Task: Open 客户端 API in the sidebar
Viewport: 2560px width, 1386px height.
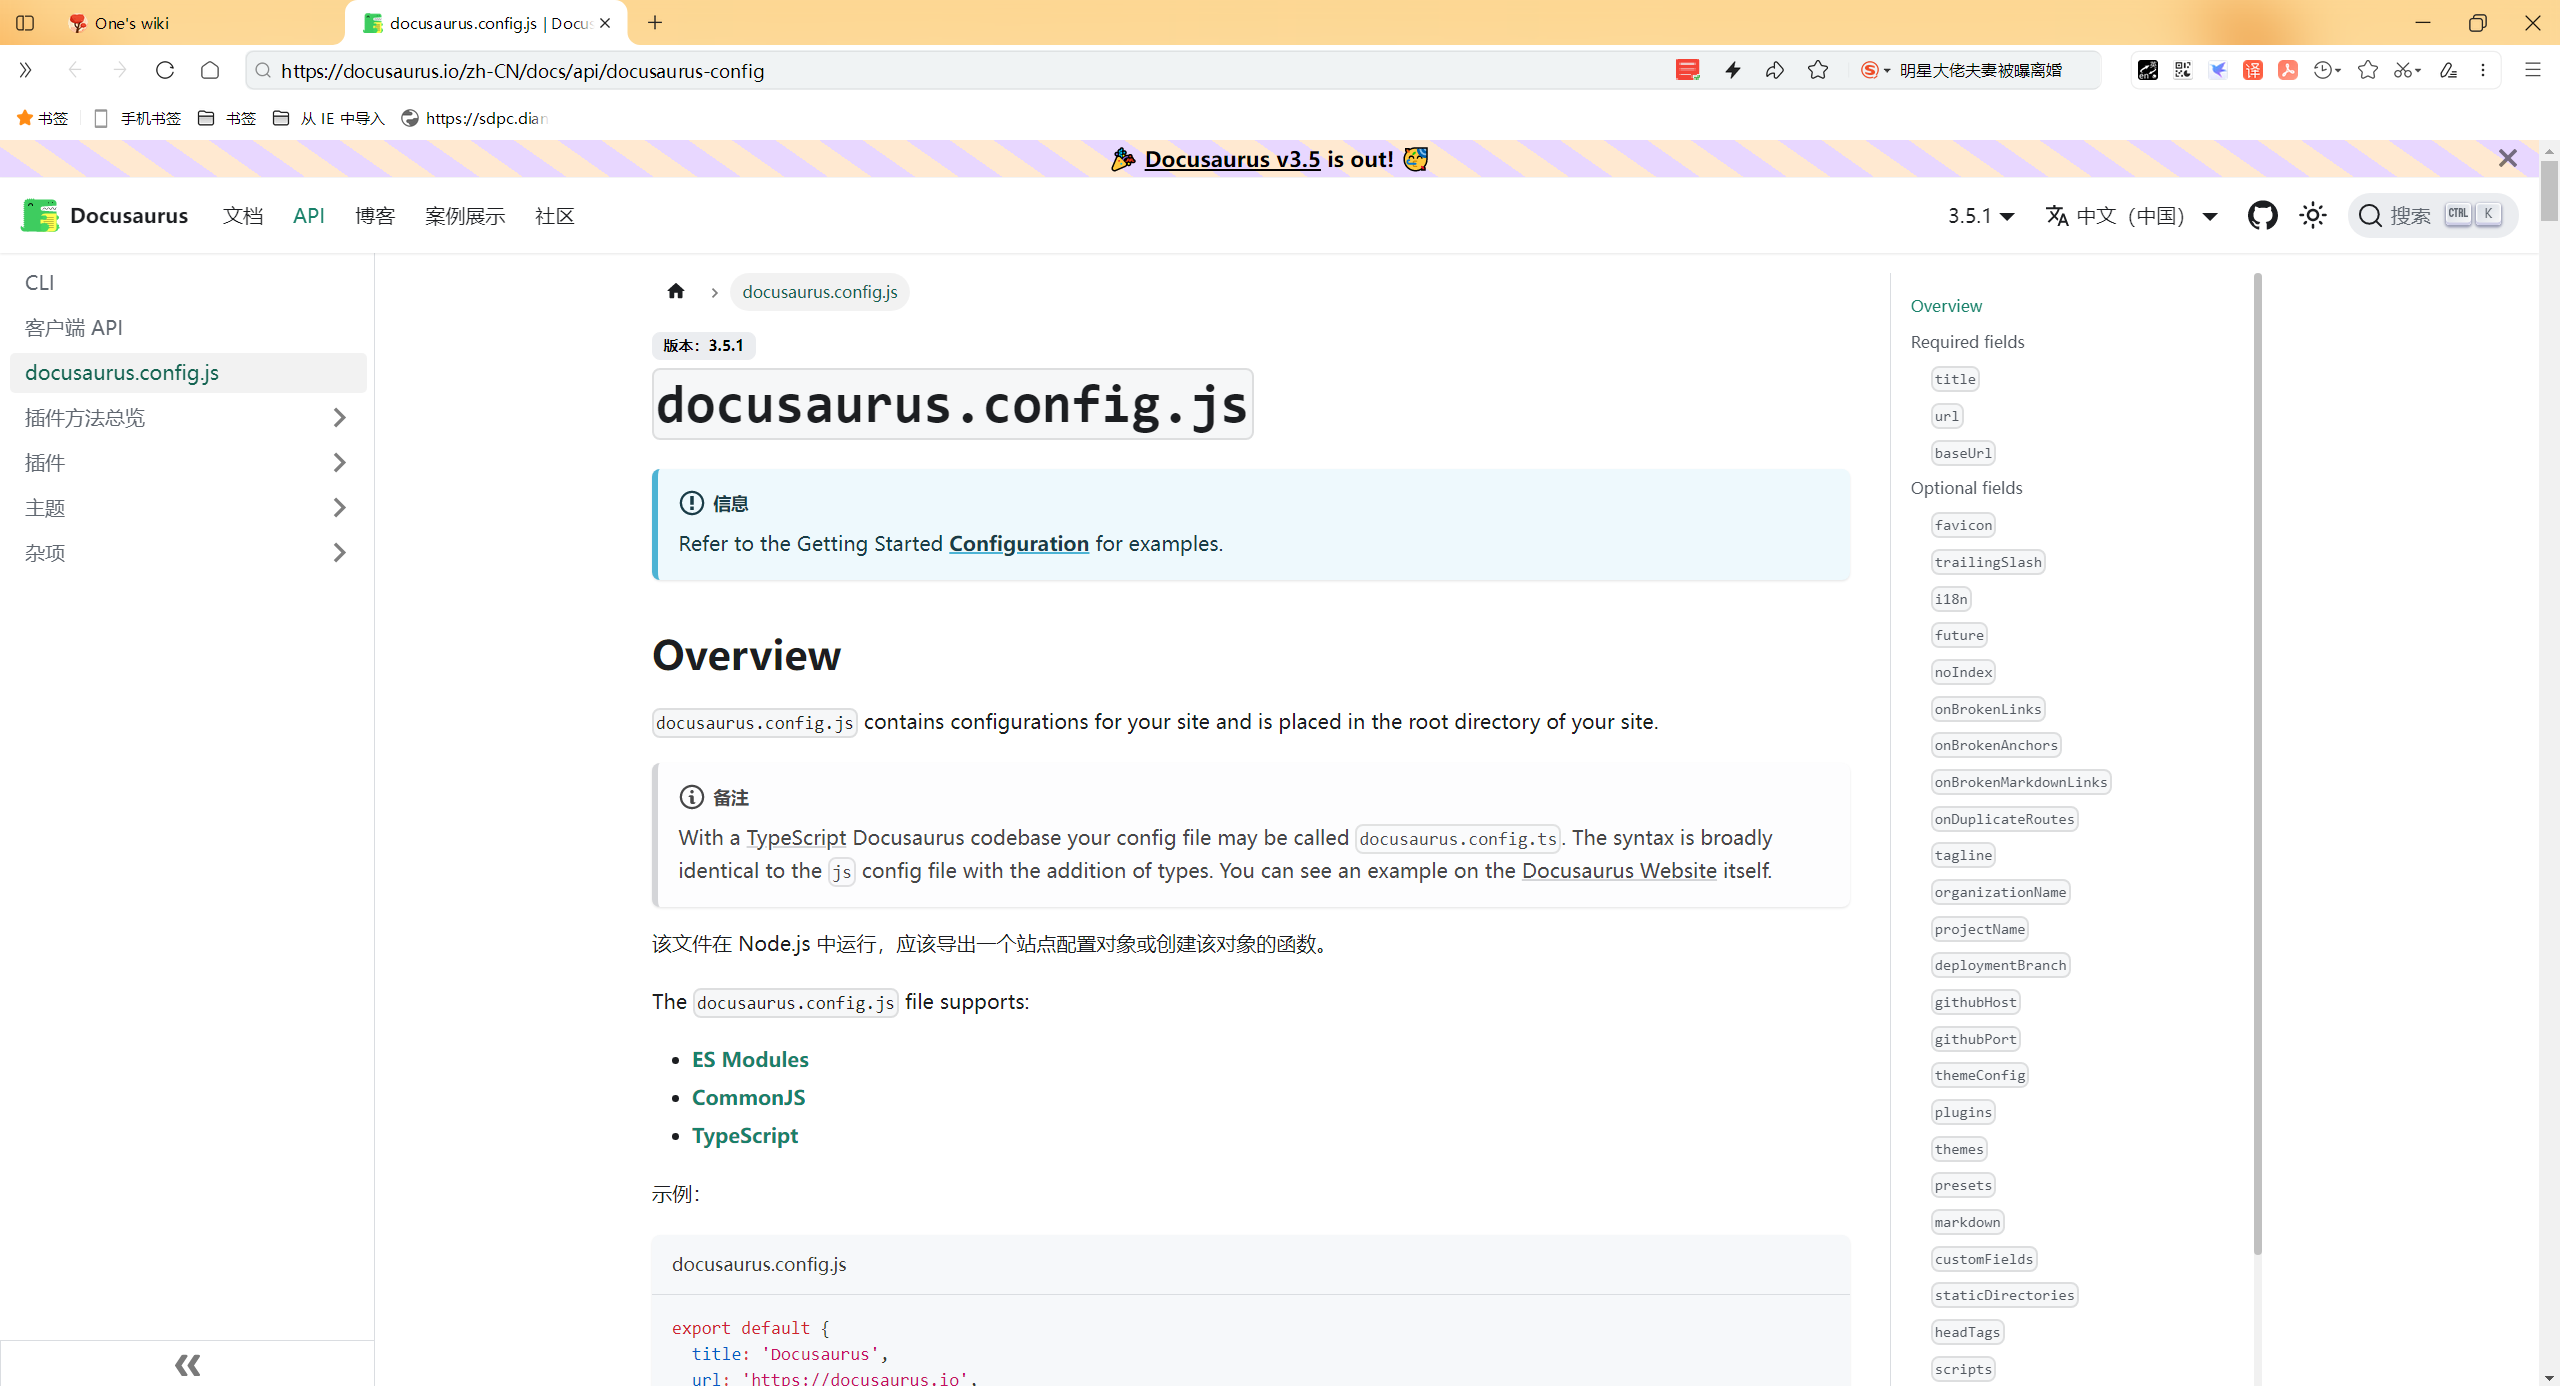Action: click(x=188, y=328)
